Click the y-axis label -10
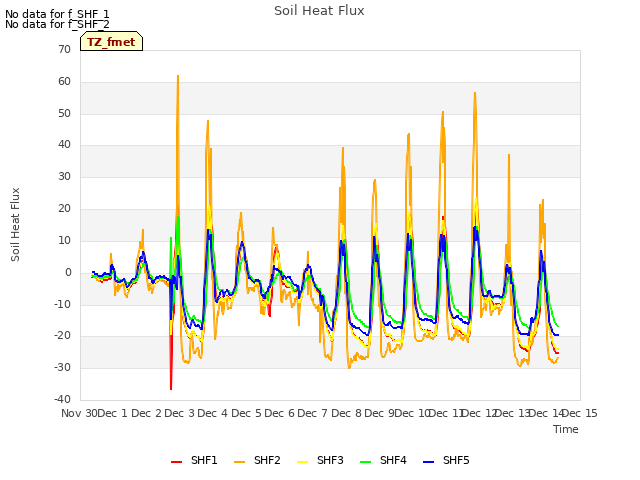The height and width of the screenshot is (480, 640). (x=63, y=304)
